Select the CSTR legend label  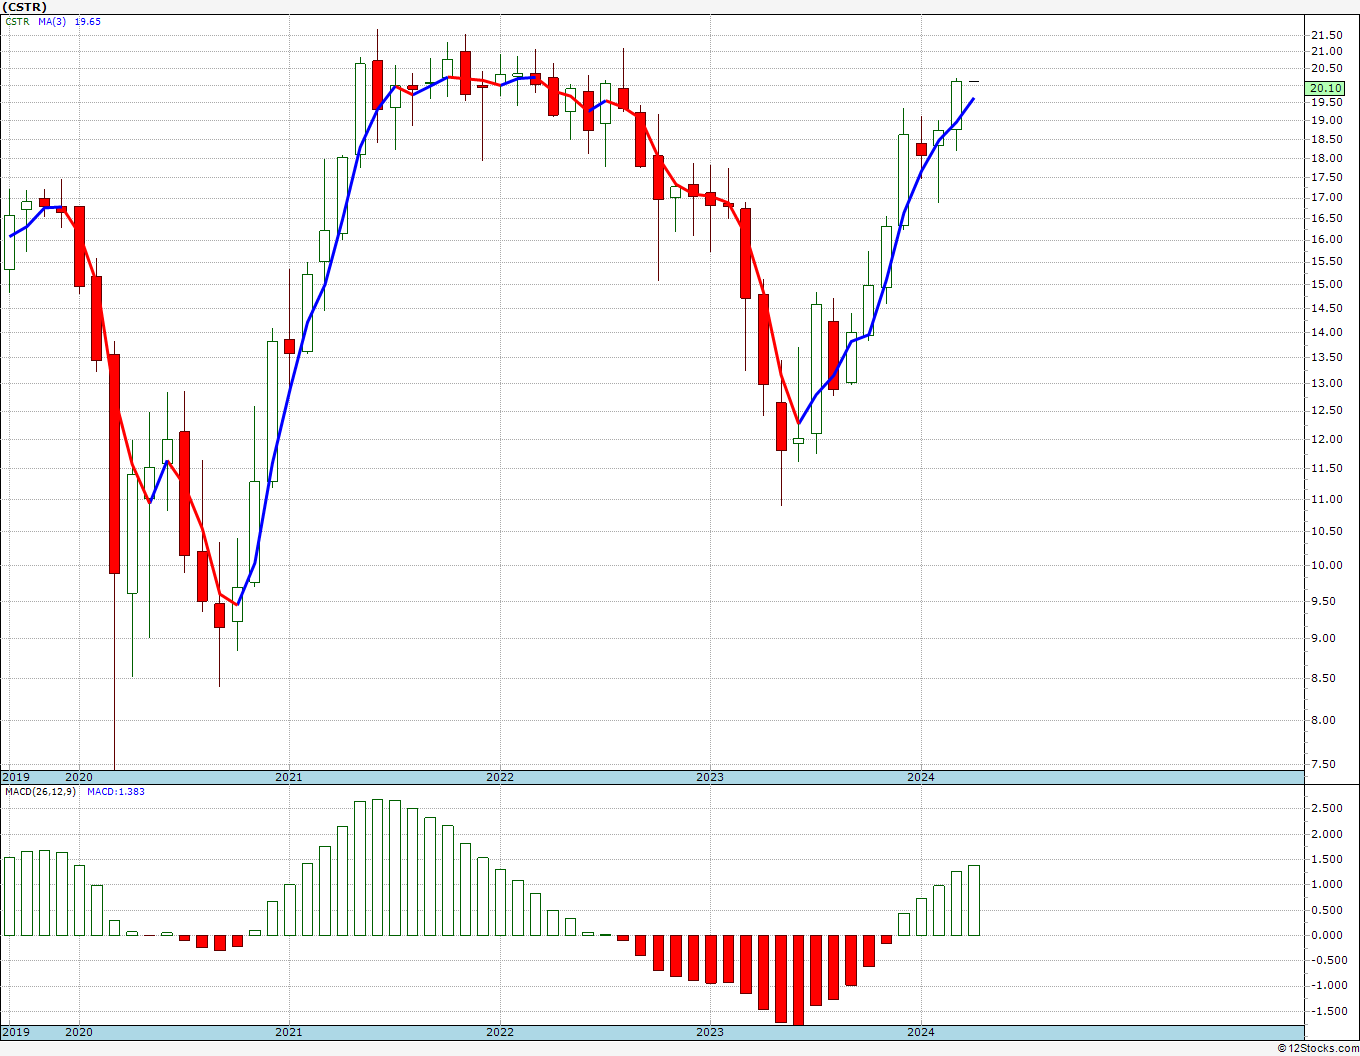click(x=18, y=21)
